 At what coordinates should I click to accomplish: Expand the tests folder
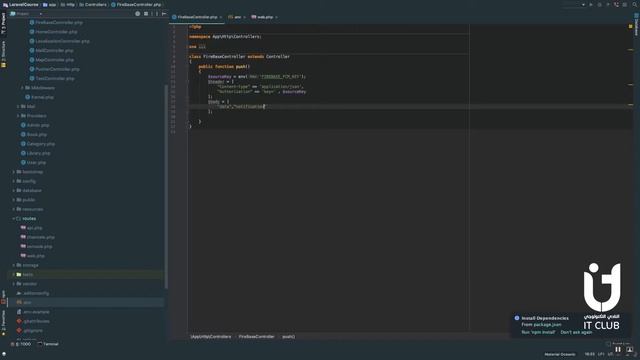pos(13,275)
